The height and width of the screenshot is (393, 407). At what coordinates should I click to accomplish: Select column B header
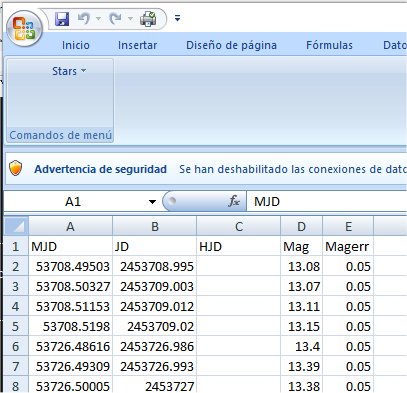155,227
